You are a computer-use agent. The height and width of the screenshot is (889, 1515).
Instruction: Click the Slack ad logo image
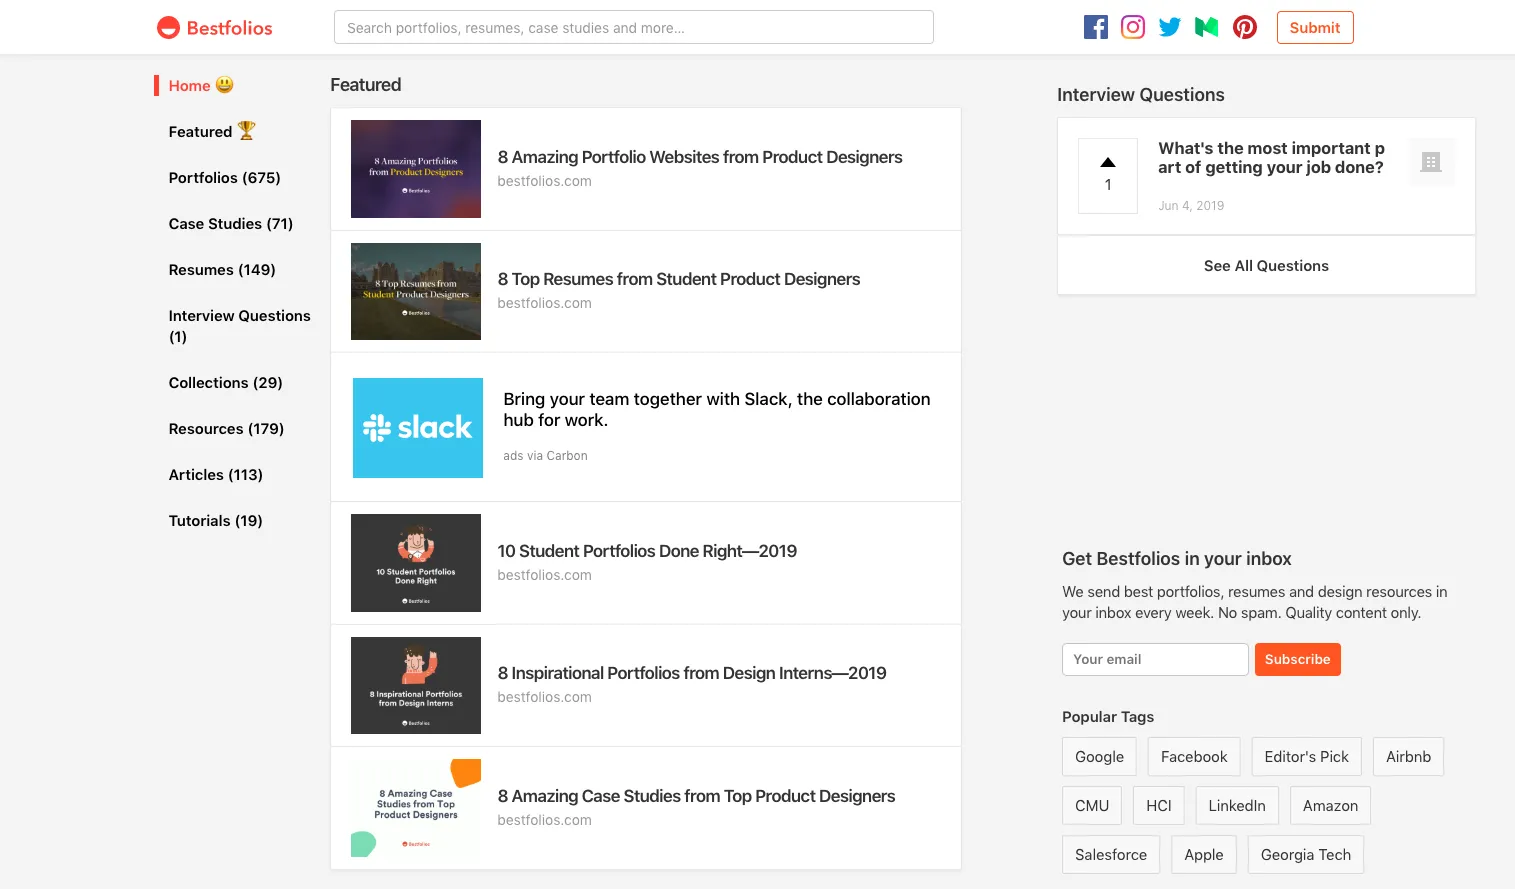click(x=418, y=428)
